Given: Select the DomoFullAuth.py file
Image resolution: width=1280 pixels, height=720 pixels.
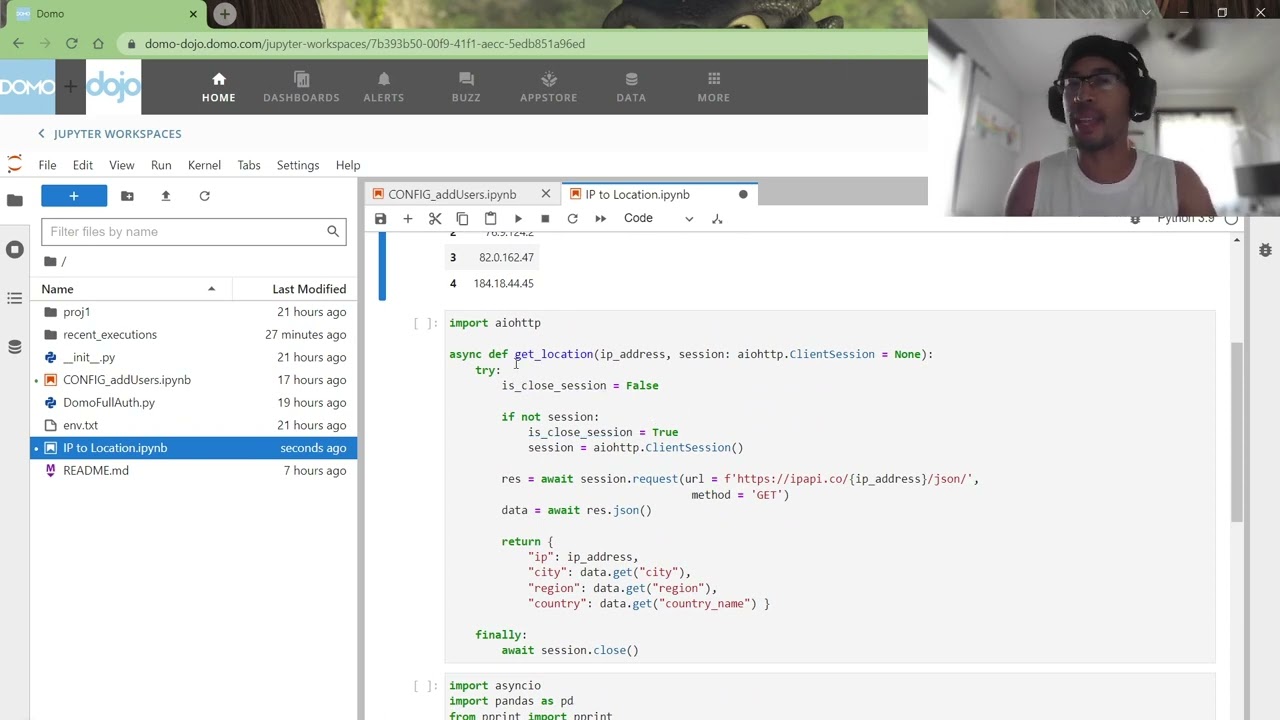Looking at the screenshot, I should pos(194,403).
